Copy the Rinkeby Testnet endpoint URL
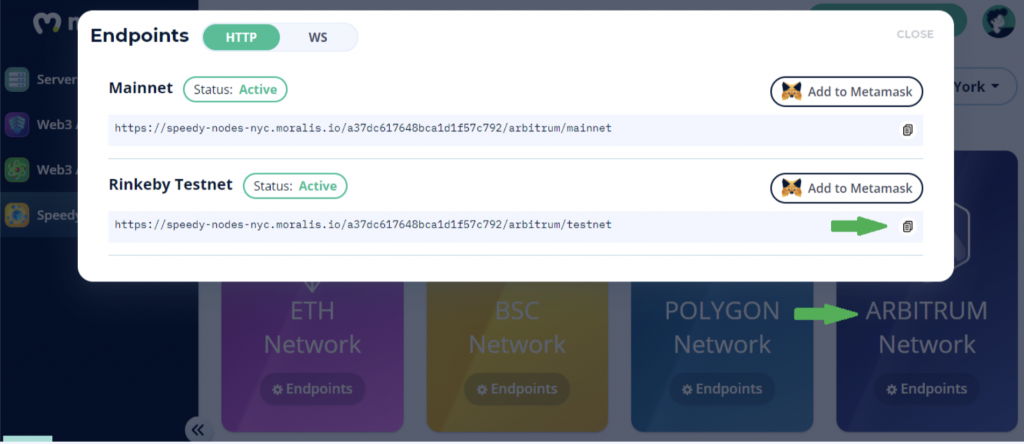Screen dimensions: 1024x444 click(907, 227)
